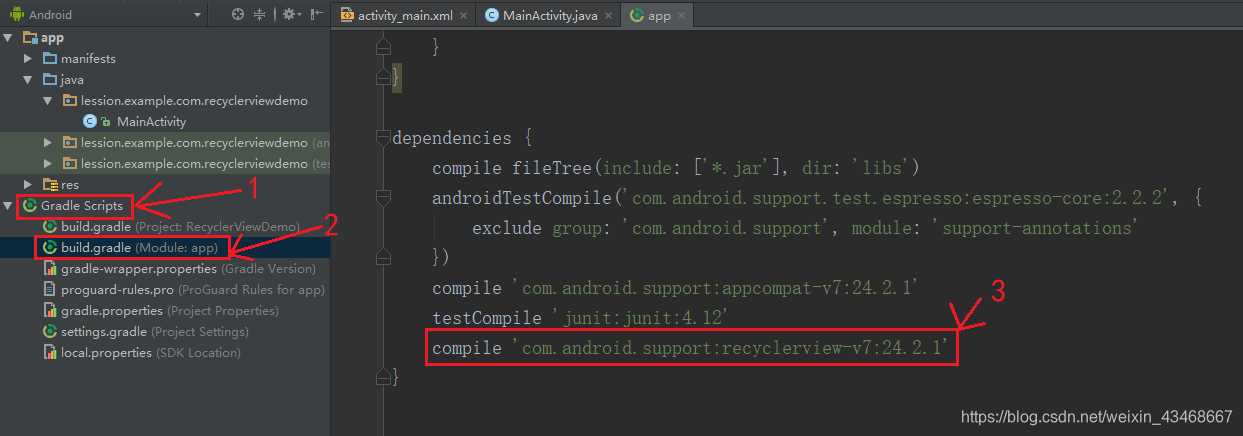Screen dimensions: 1243x436
Task: Open the project panel settings gear
Action: 289,14
